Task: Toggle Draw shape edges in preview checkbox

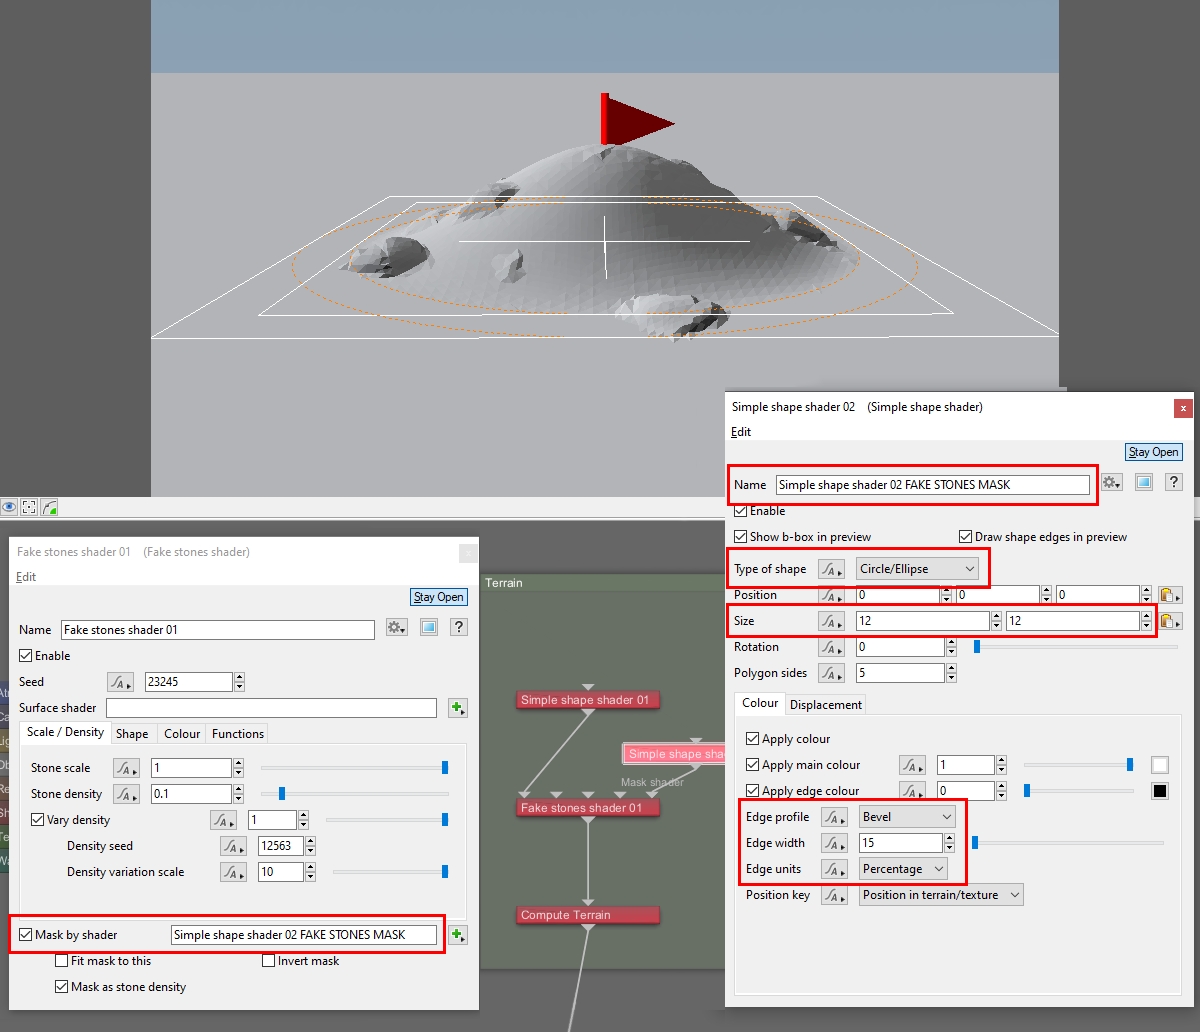Action: (x=966, y=537)
